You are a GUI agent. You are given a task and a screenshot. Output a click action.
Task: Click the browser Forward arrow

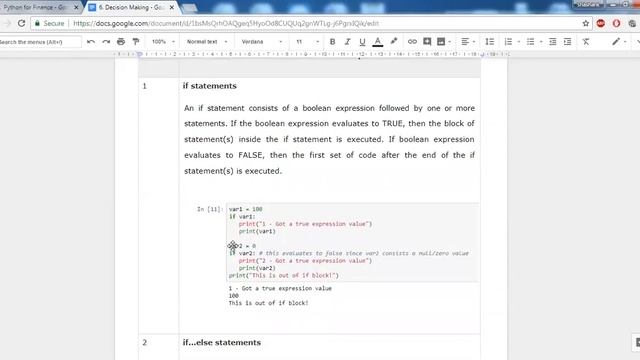tap(7, 23)
